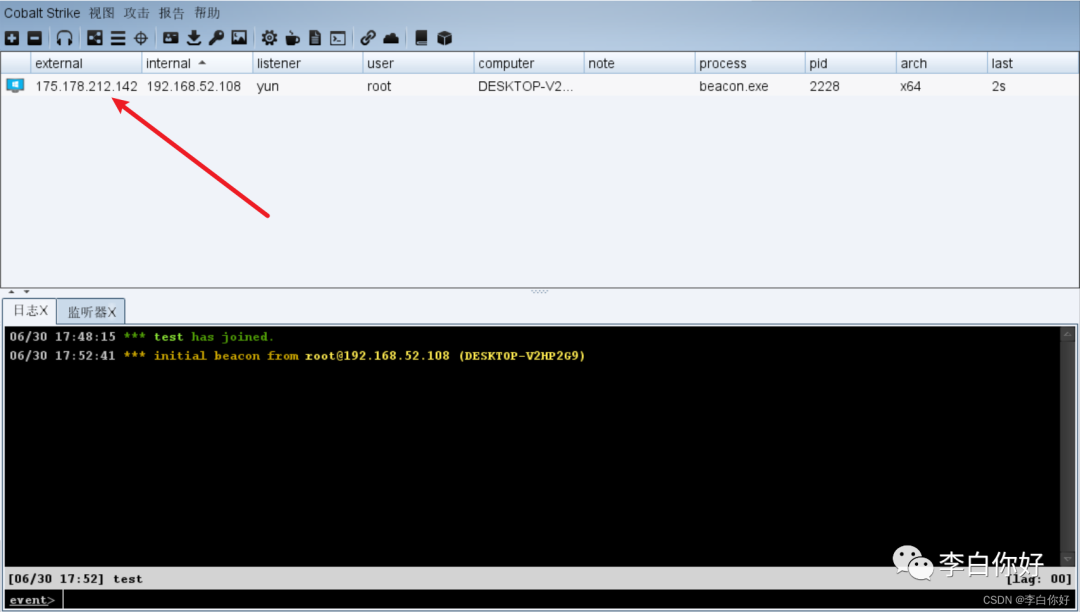Select external IP 175.178.212.142 cell
Image resolution: width=1080 pixels, height=612 pixels.
pyautogui.click(x=86, y=86)
